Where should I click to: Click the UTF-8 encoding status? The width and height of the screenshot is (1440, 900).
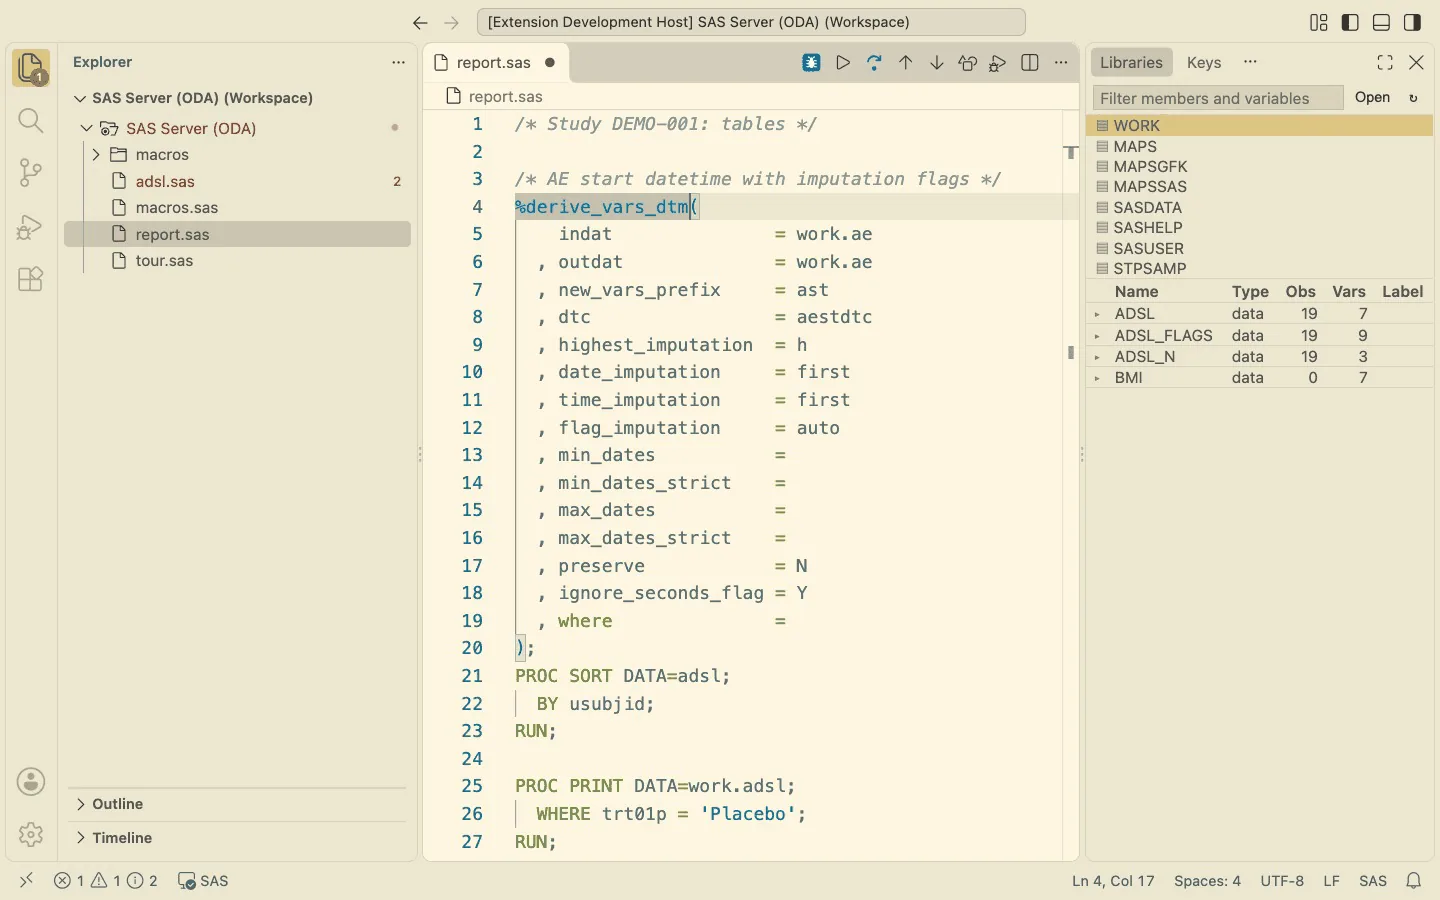(x=1282, y=881)
